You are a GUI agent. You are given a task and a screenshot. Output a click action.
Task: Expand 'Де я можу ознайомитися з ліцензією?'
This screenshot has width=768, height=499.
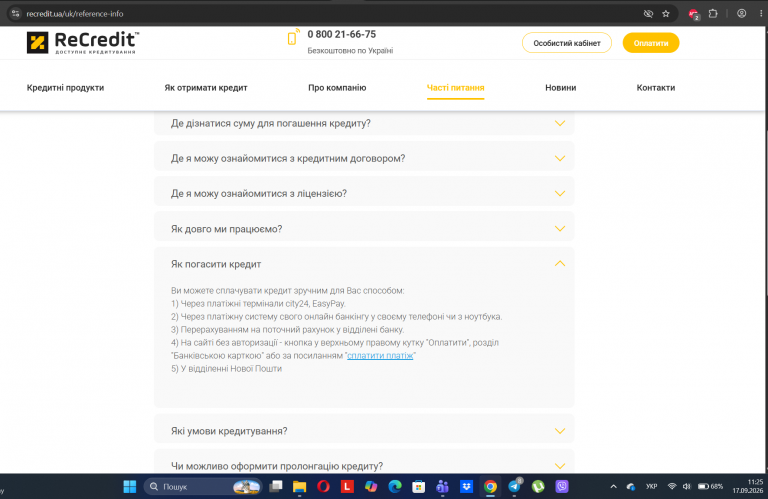[x=364, y=193]
